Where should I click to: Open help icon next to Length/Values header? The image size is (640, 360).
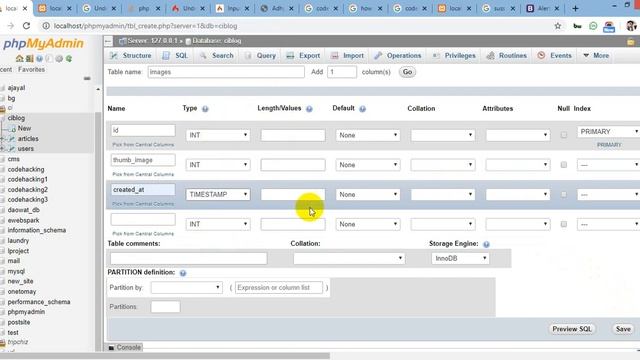(309, 109)
